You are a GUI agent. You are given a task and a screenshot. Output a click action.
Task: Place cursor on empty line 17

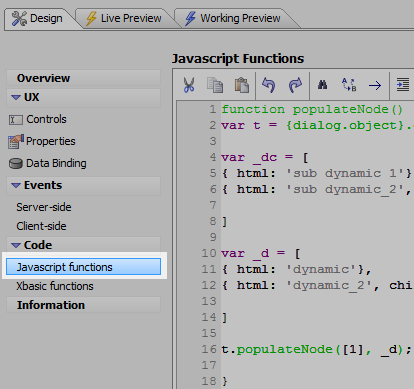[x=317, y=365]
